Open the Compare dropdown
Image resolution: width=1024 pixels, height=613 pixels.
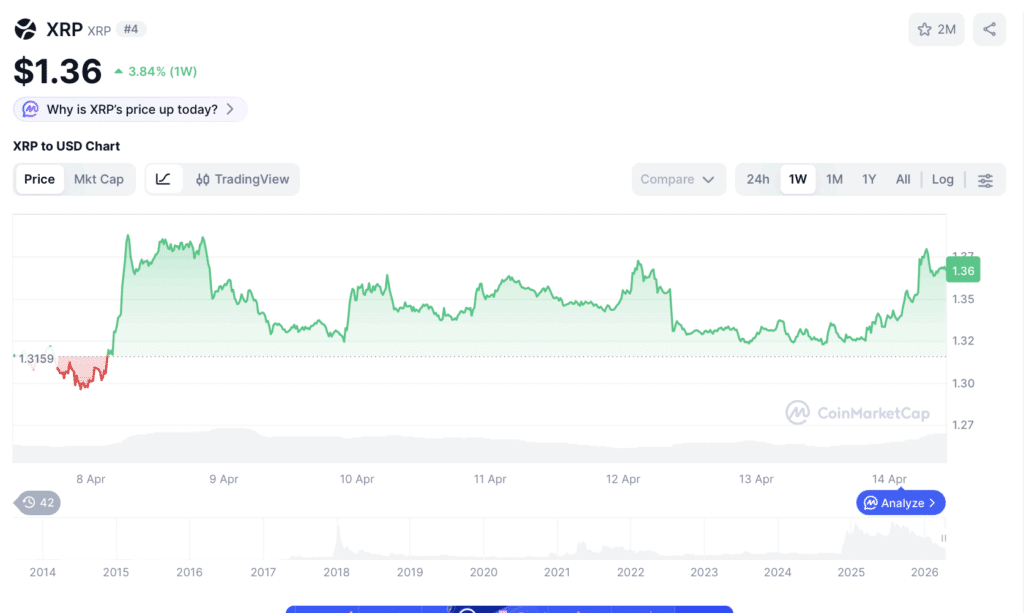[x=678, y=179]
